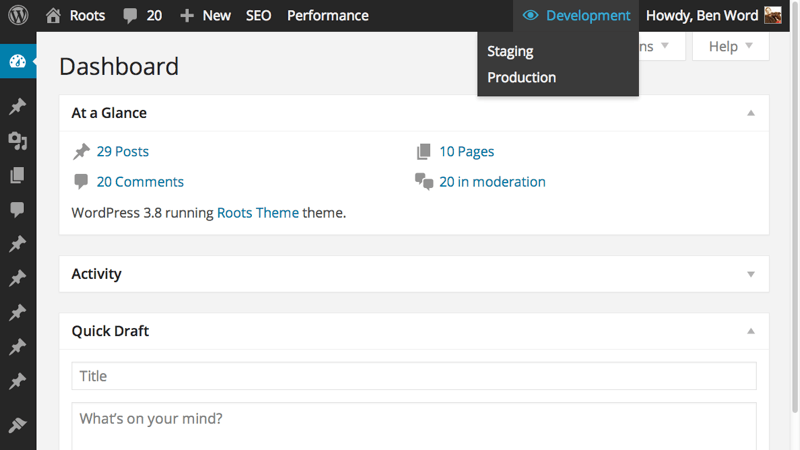Open Comments icon in sidebar
Image resolution: width=800 pixels, height=450 pixels.
(x=17, y=209)
